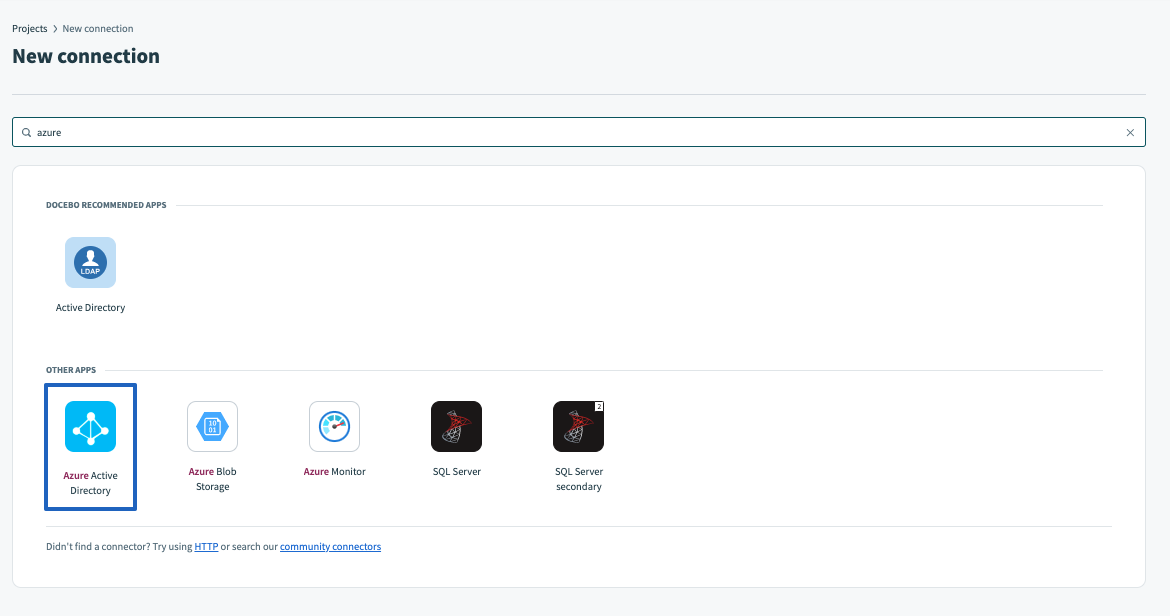Click the New connection breadcrumb item
This screenshot has width=1170, height=616.
click(97, 28)
